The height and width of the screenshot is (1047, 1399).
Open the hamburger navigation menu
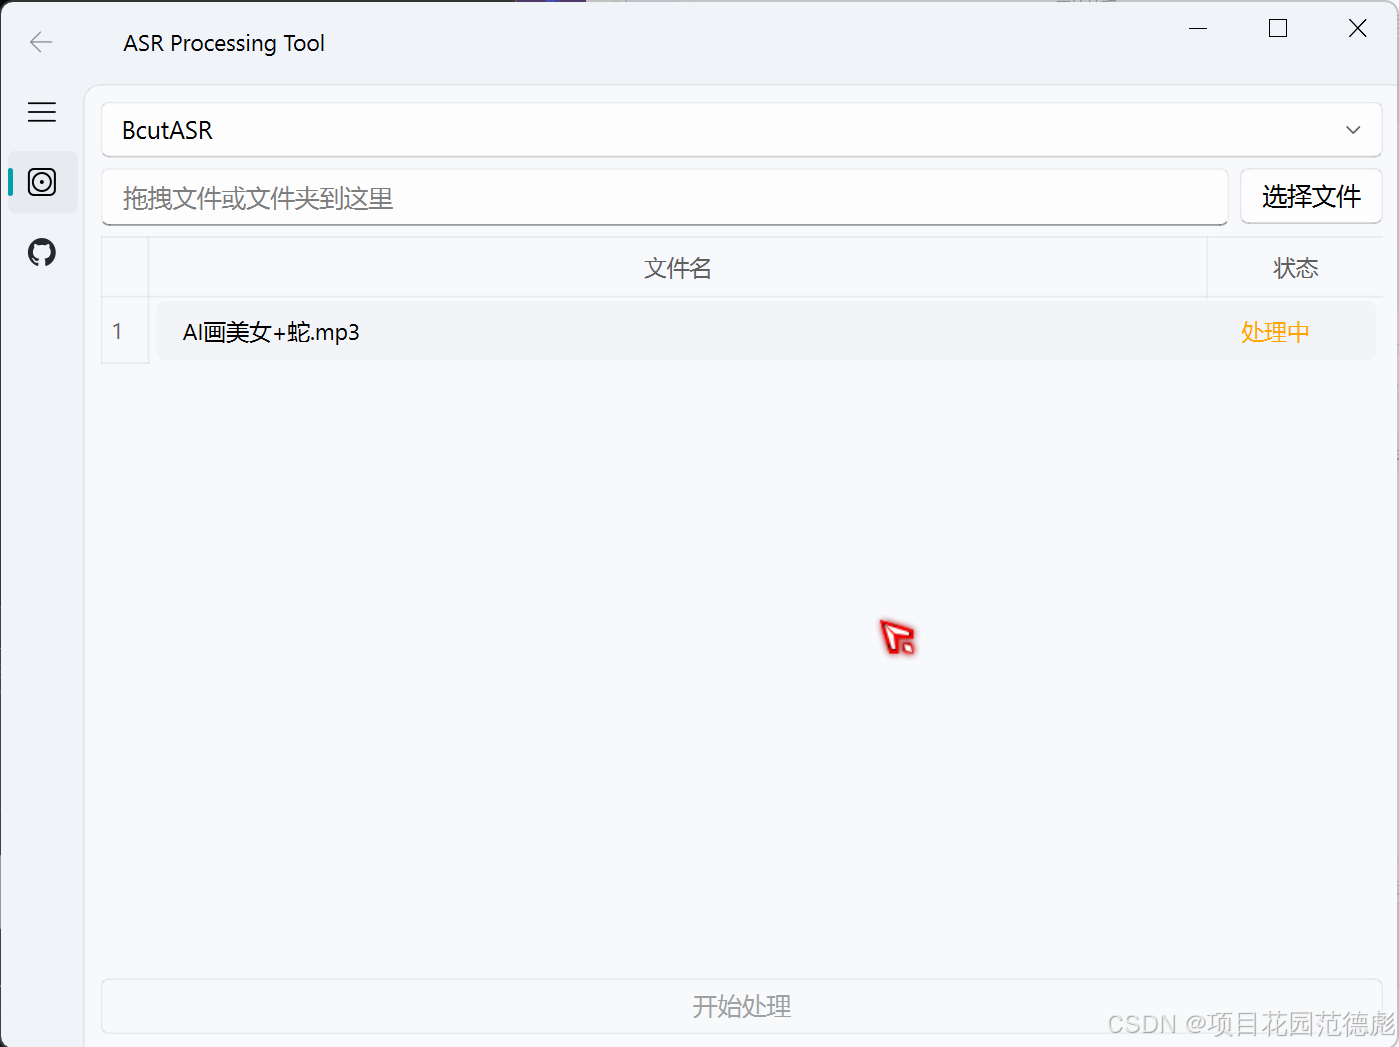point(42,112)
